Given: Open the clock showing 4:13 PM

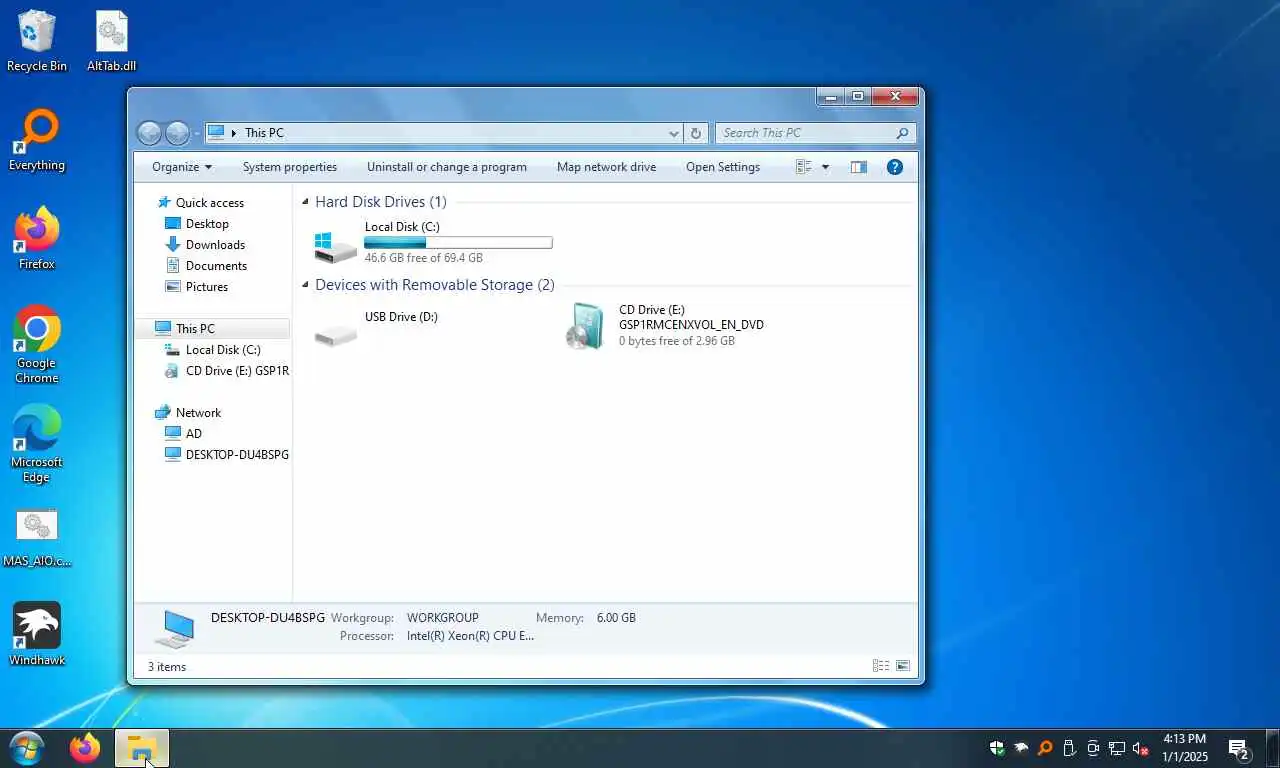Looking at the screenshot, I should tap(1185, 748).
